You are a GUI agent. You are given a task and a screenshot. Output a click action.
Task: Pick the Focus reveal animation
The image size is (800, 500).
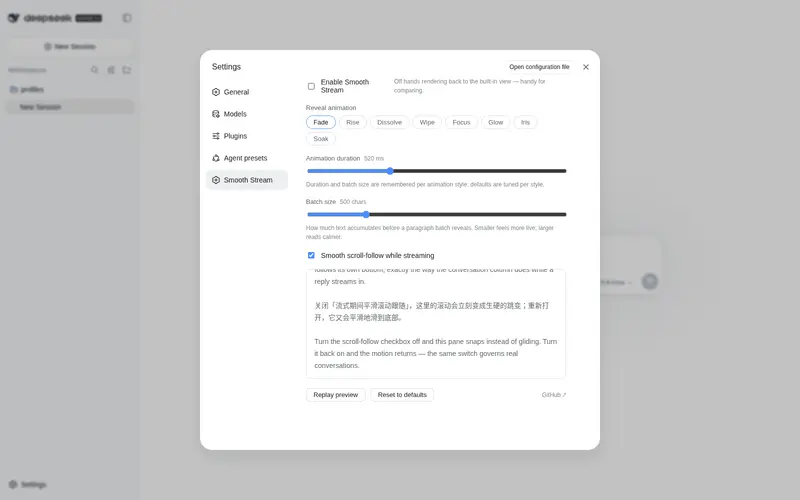[461, 122]
